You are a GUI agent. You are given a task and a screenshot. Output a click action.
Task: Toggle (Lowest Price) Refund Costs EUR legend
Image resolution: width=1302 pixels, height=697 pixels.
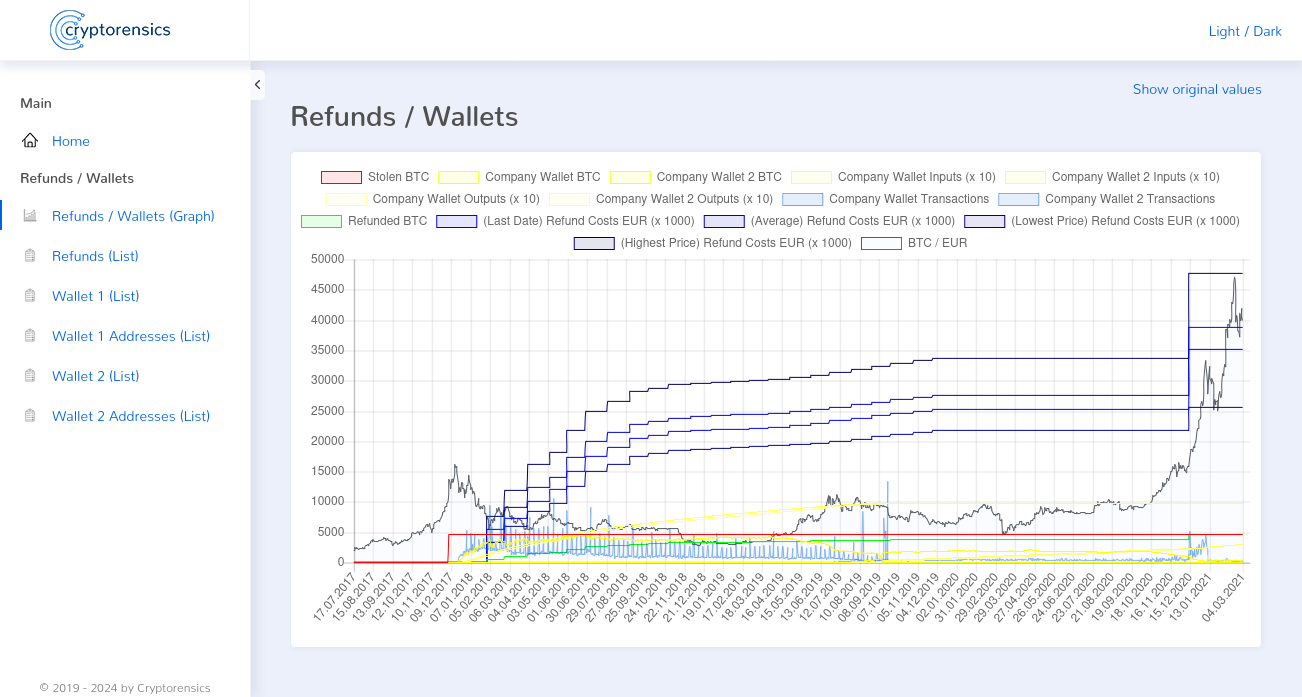point(1102,221)
